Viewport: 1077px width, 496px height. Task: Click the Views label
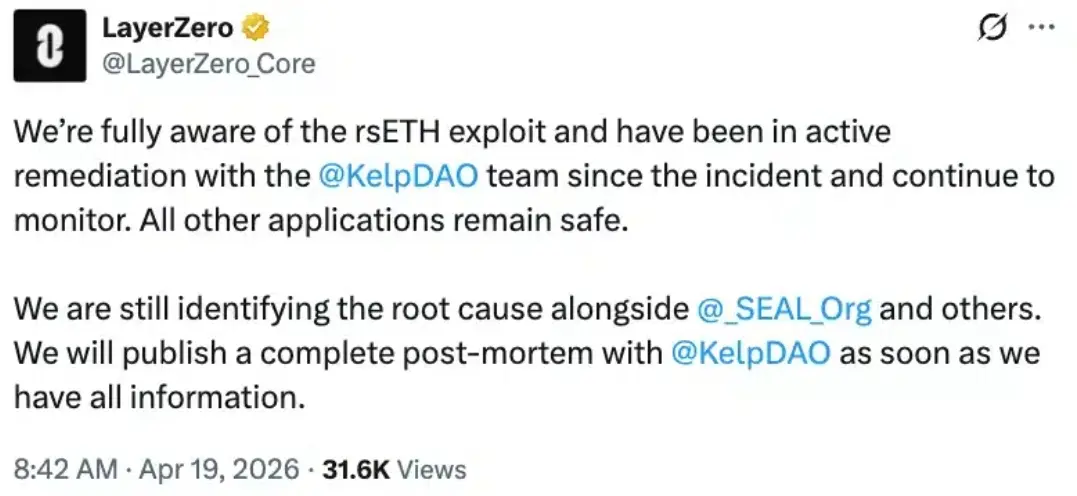point(431,470)
